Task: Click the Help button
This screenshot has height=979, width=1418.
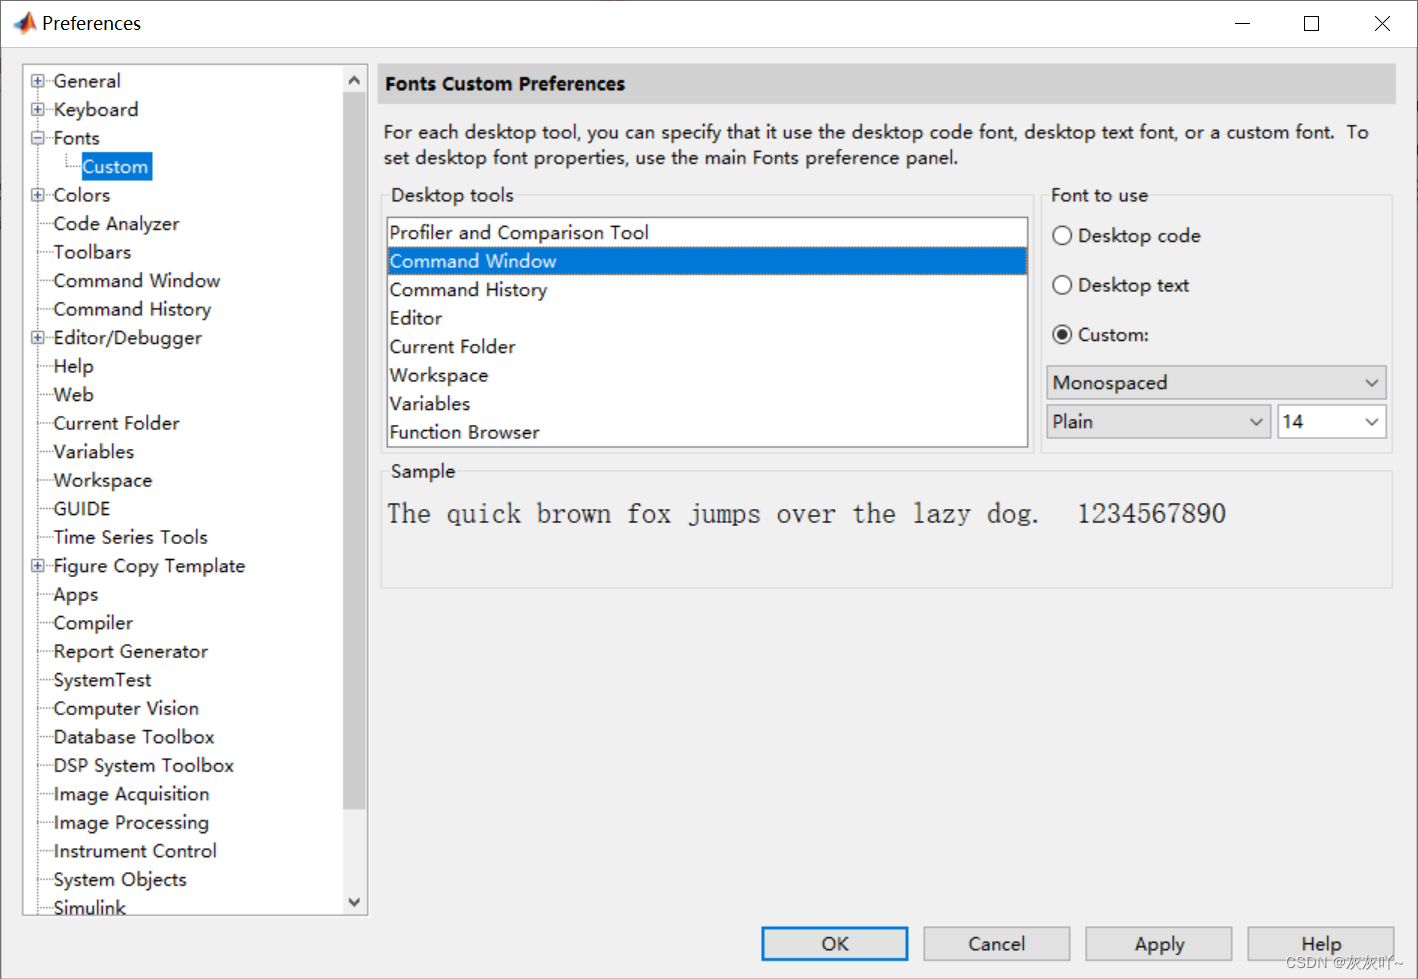Action: click(1321, 944)
